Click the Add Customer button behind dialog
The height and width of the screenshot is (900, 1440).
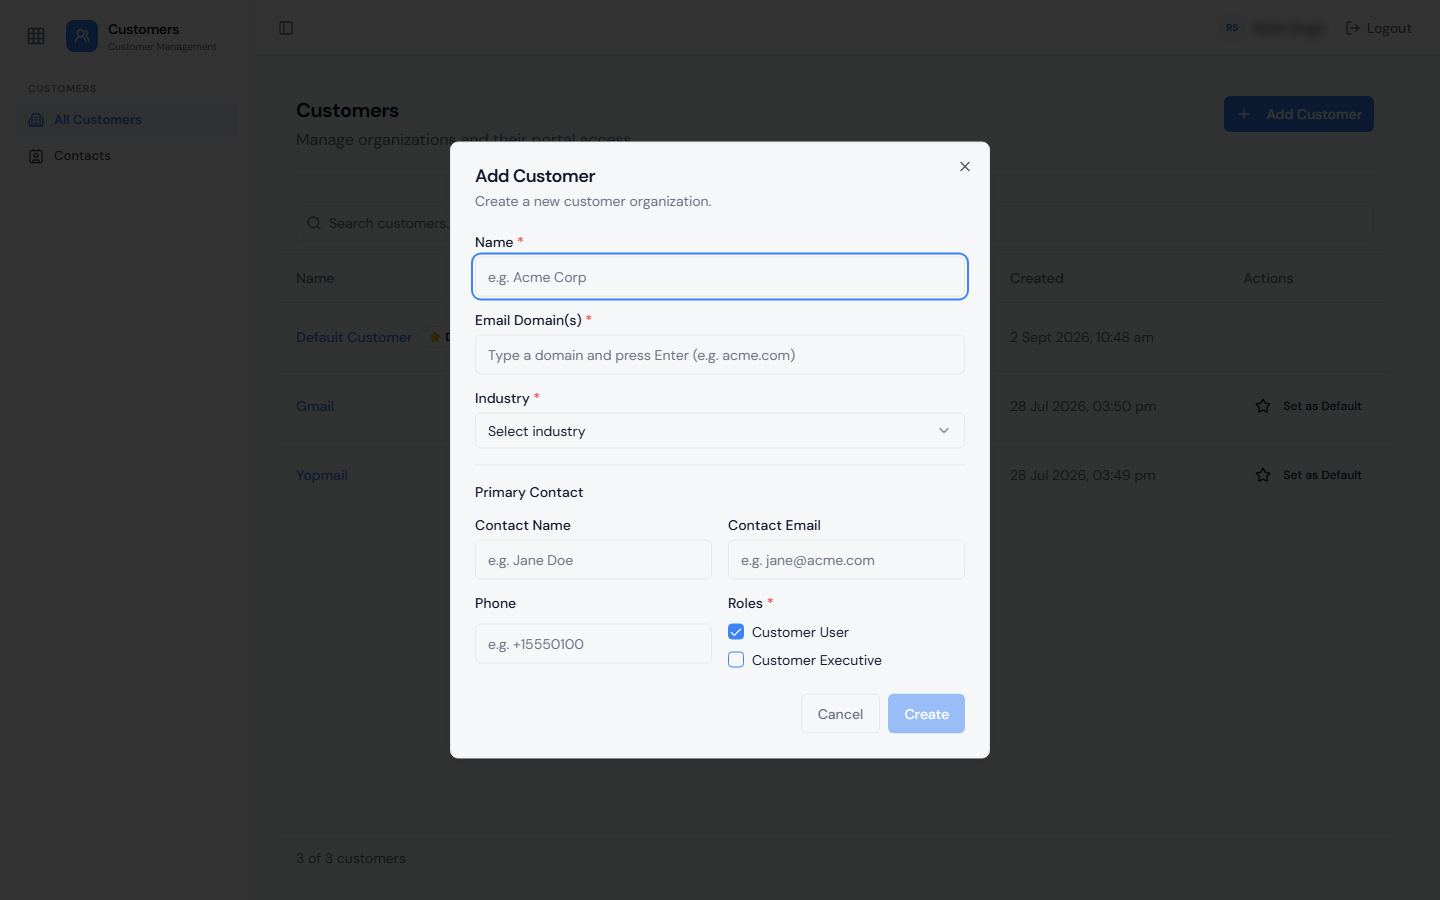pos(1299,114)
